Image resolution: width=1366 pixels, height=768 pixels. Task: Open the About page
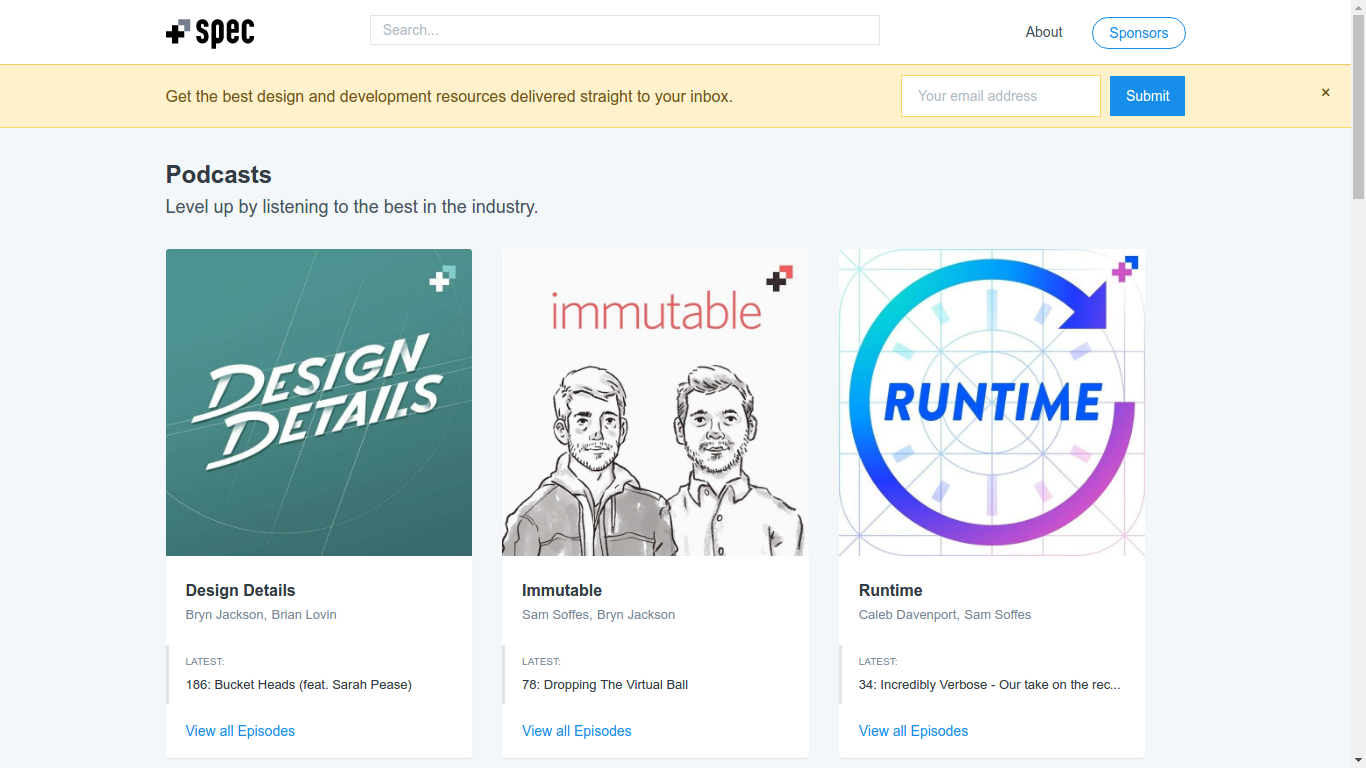pos(1043,32)
